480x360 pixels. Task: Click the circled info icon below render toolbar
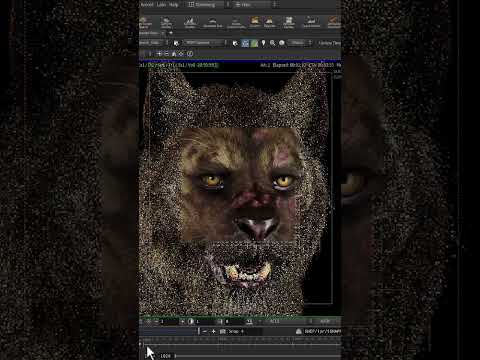click(x=190, y=54)
